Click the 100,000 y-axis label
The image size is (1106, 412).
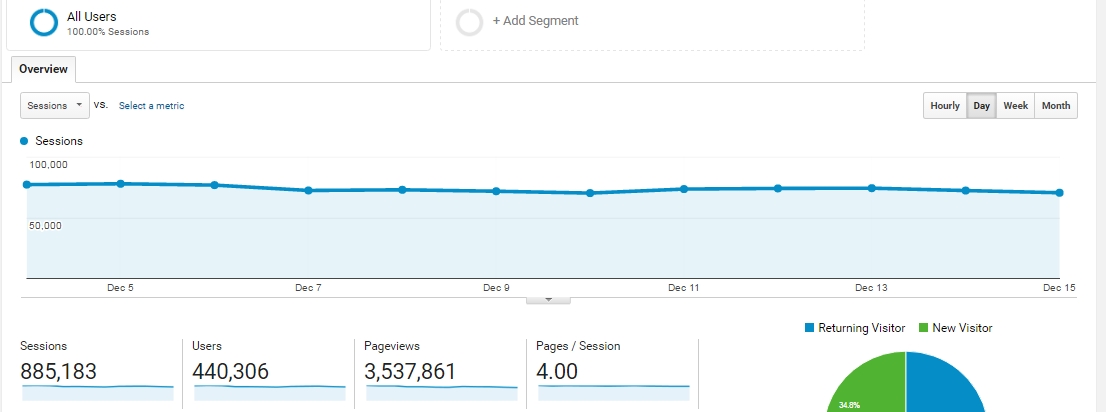[49, 165]
